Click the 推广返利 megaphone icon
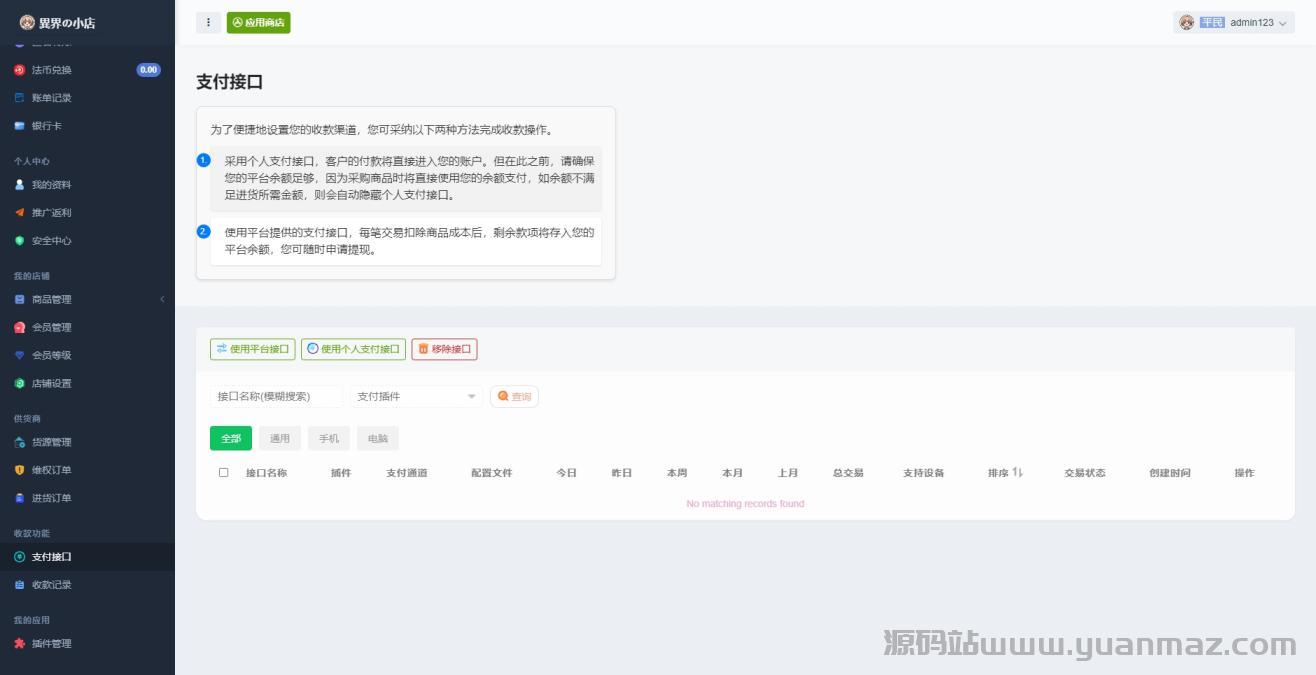Screen dimensions: 1316x675 (19, 213)
